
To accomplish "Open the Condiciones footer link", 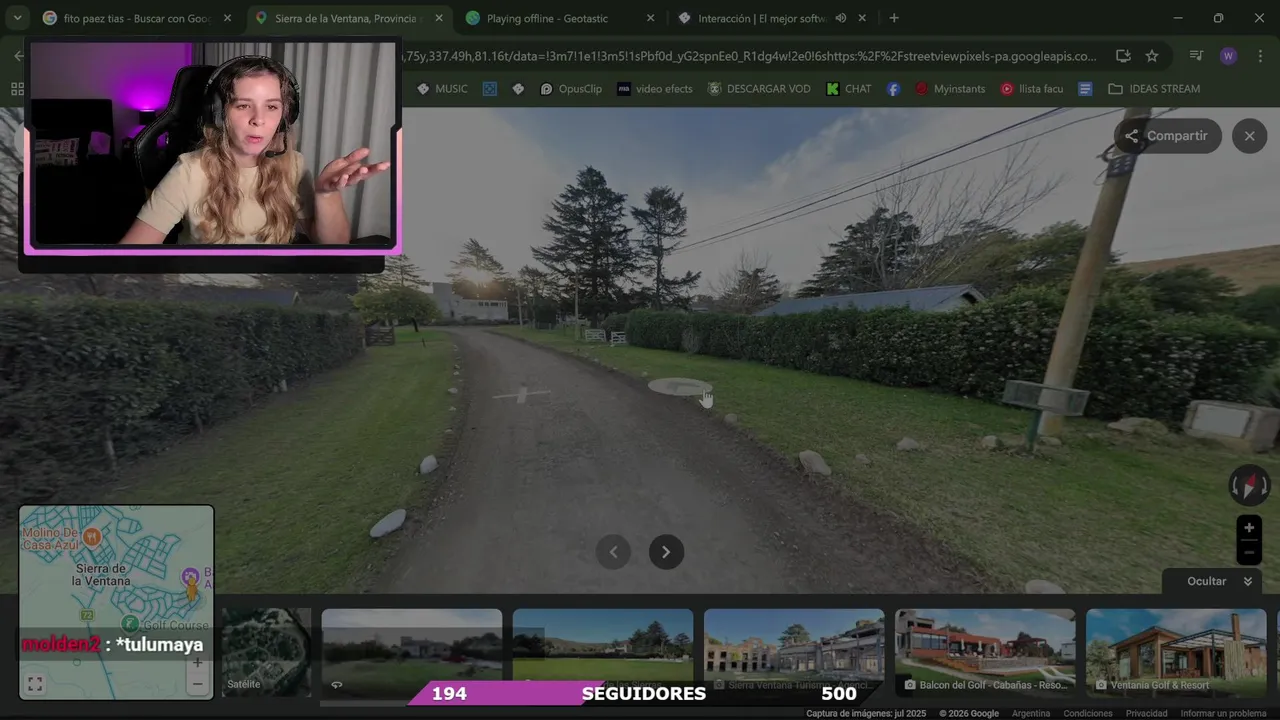I will pos(1087,713).
